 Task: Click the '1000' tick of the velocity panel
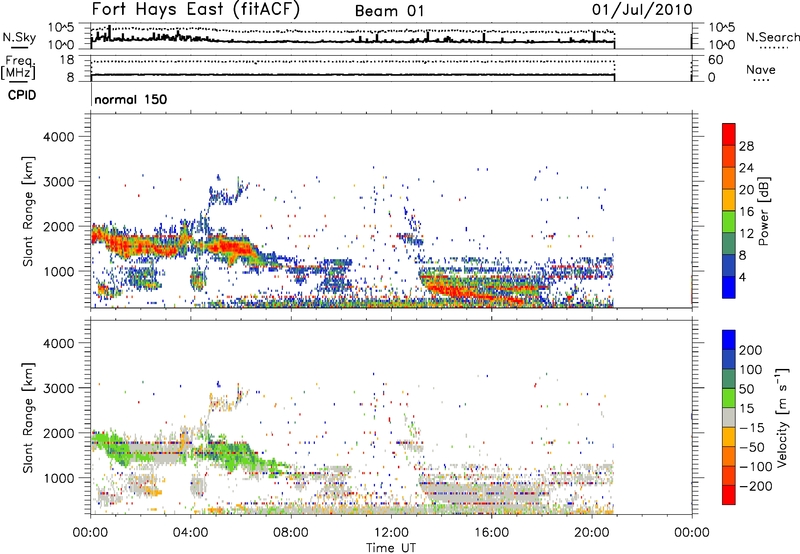pos(58,477)
